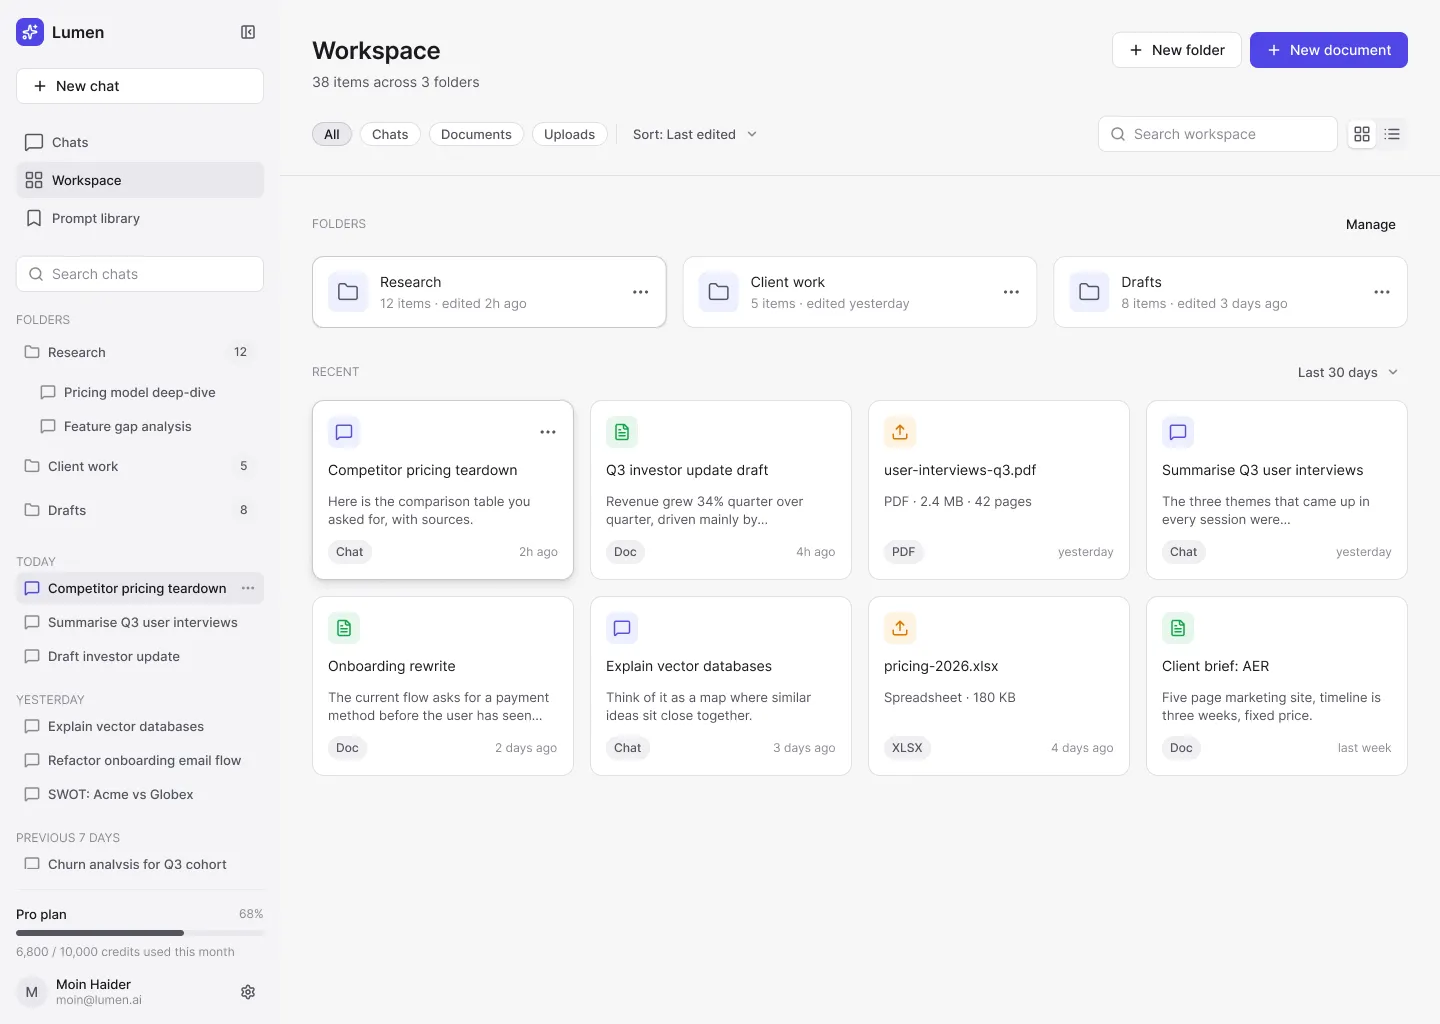This screenshot has width=1440, height=1024.
Task: Open Prompt library in sidebar
Action: click(140, 218)
